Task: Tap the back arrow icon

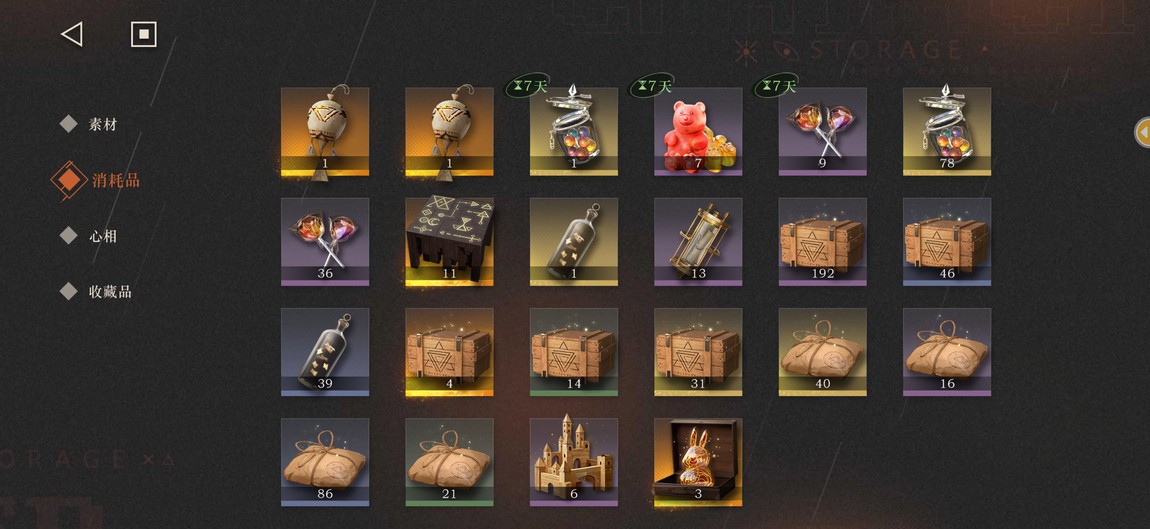Action: pos(71,34)
